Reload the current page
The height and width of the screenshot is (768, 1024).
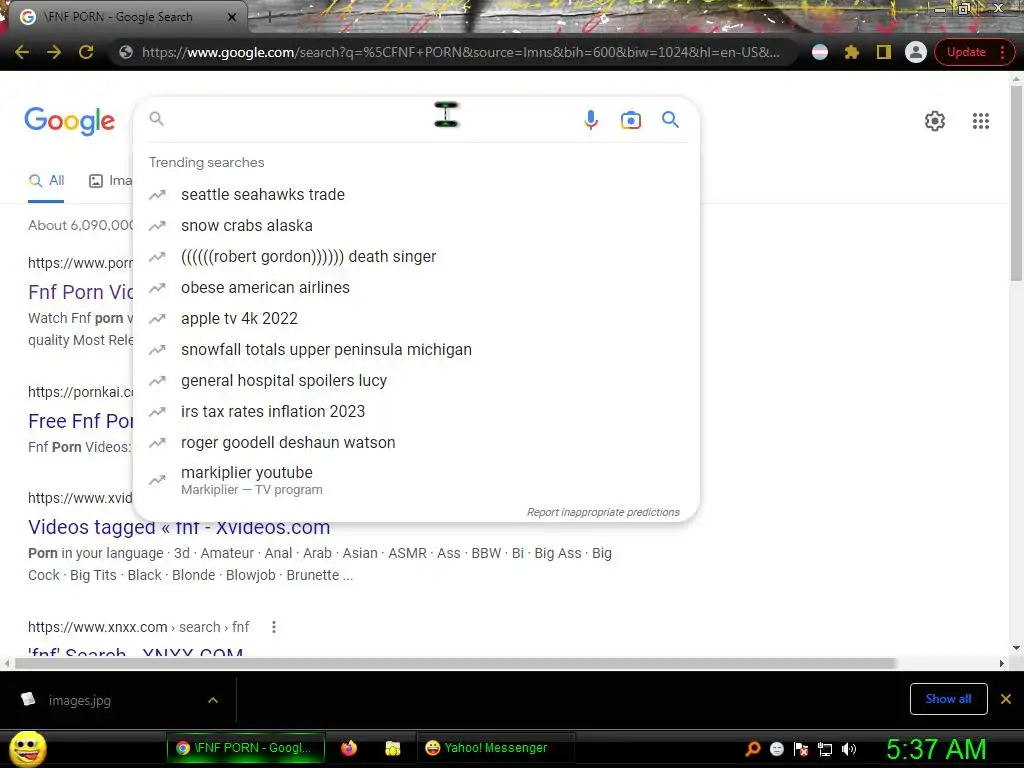86,52
